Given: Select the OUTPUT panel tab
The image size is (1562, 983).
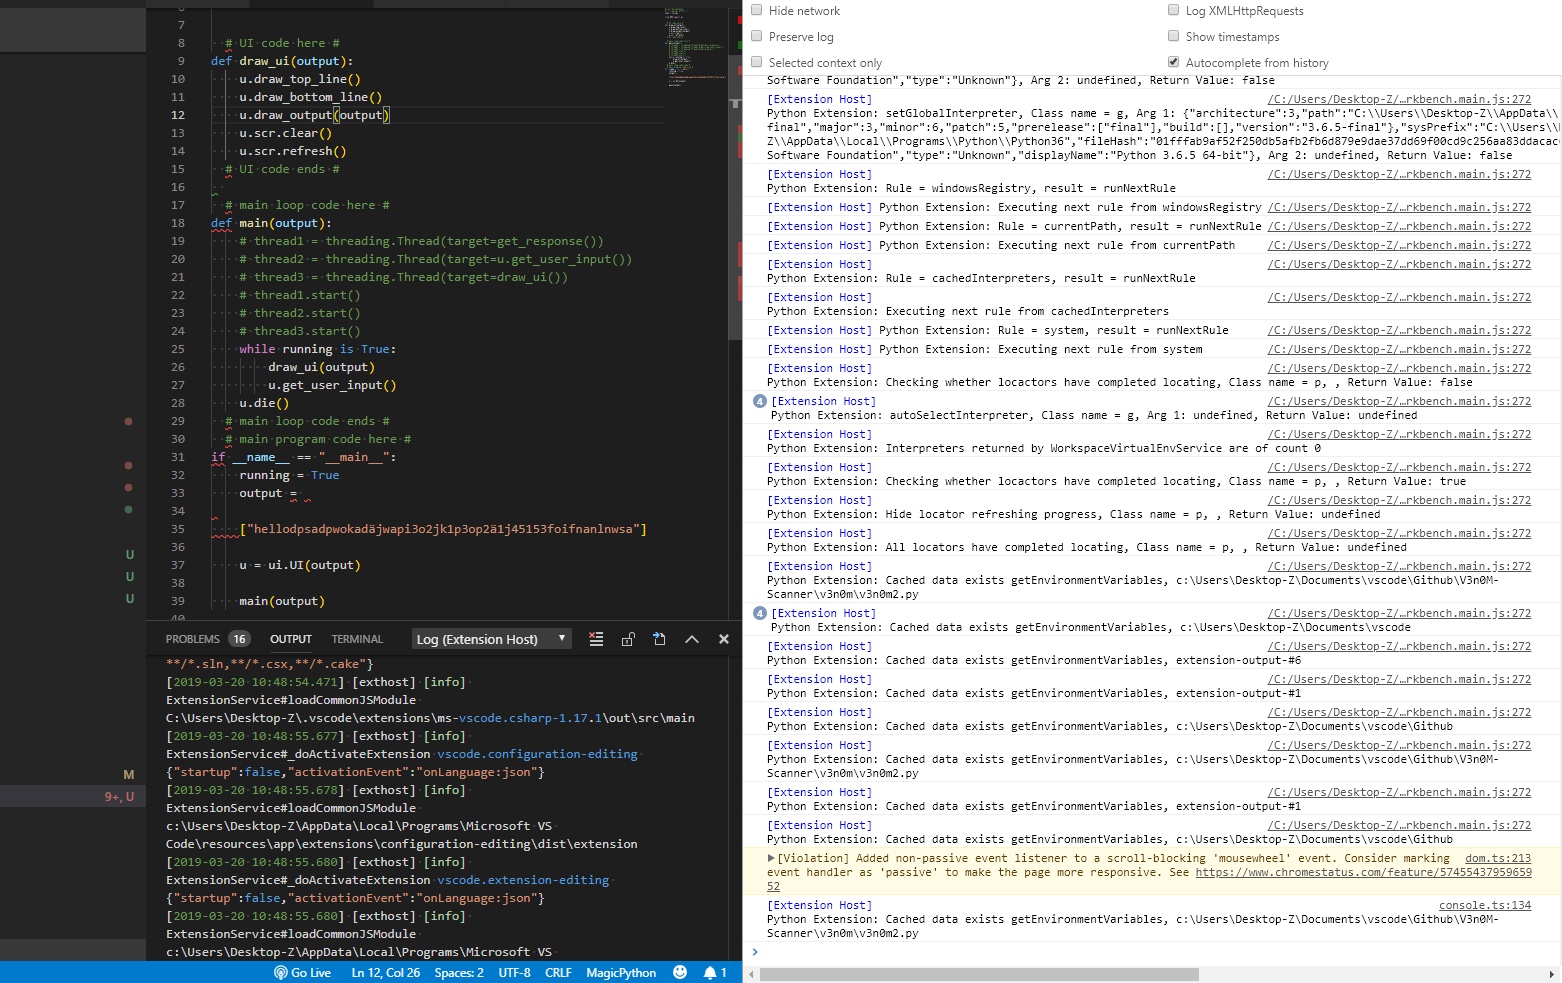Looking at the screenshot, I should coord(291,639).
